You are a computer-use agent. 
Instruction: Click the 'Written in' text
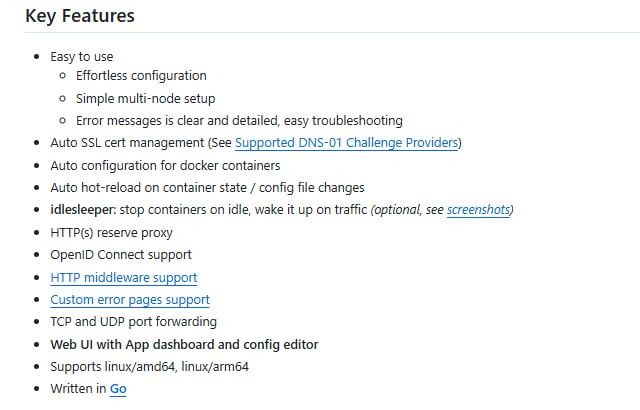point(77,389)
